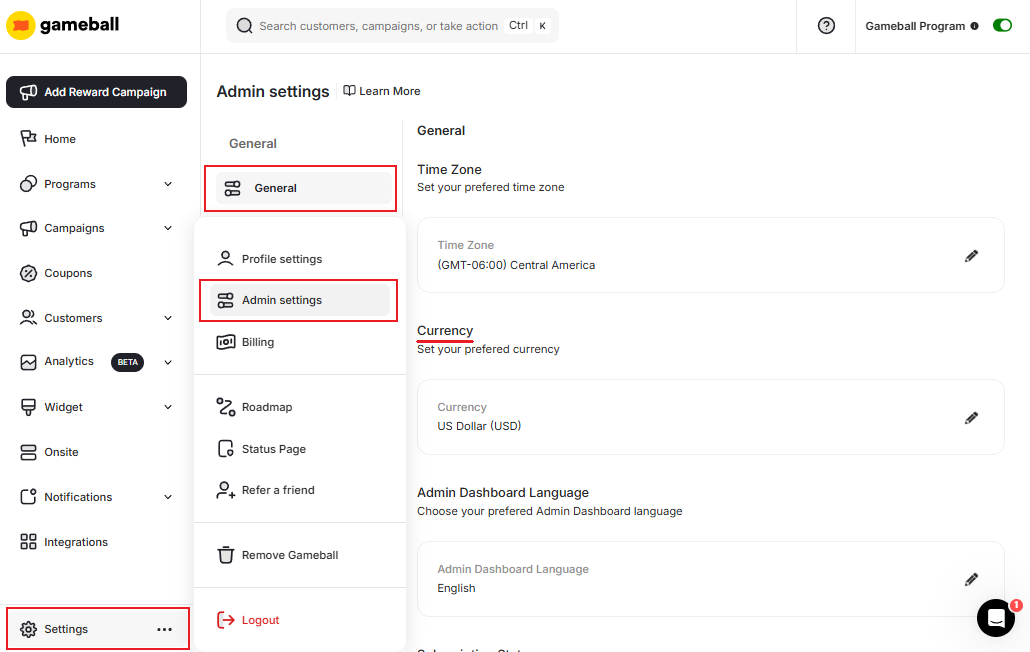This screenshot has width=1030, height=652.
Task: Open the help question mark icon
Action: pyautogui.click(x=826, y=25)
